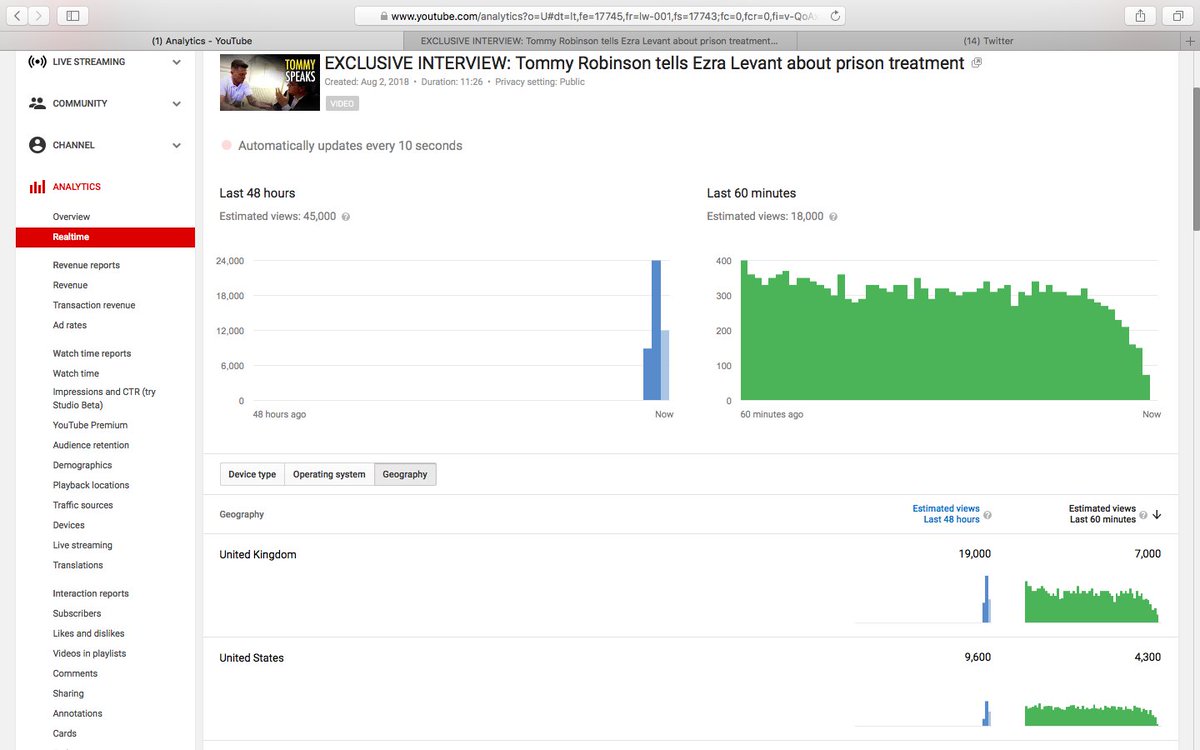Switch to the EXCLUSIVE INTERVIEW browser tab

[598, 41]
